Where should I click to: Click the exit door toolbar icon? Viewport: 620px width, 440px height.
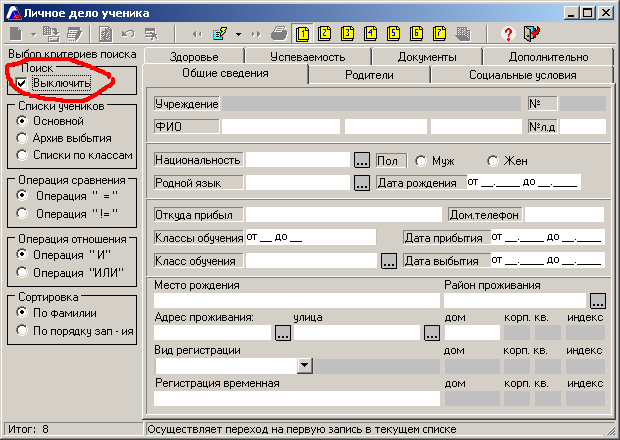coord(531,34)
